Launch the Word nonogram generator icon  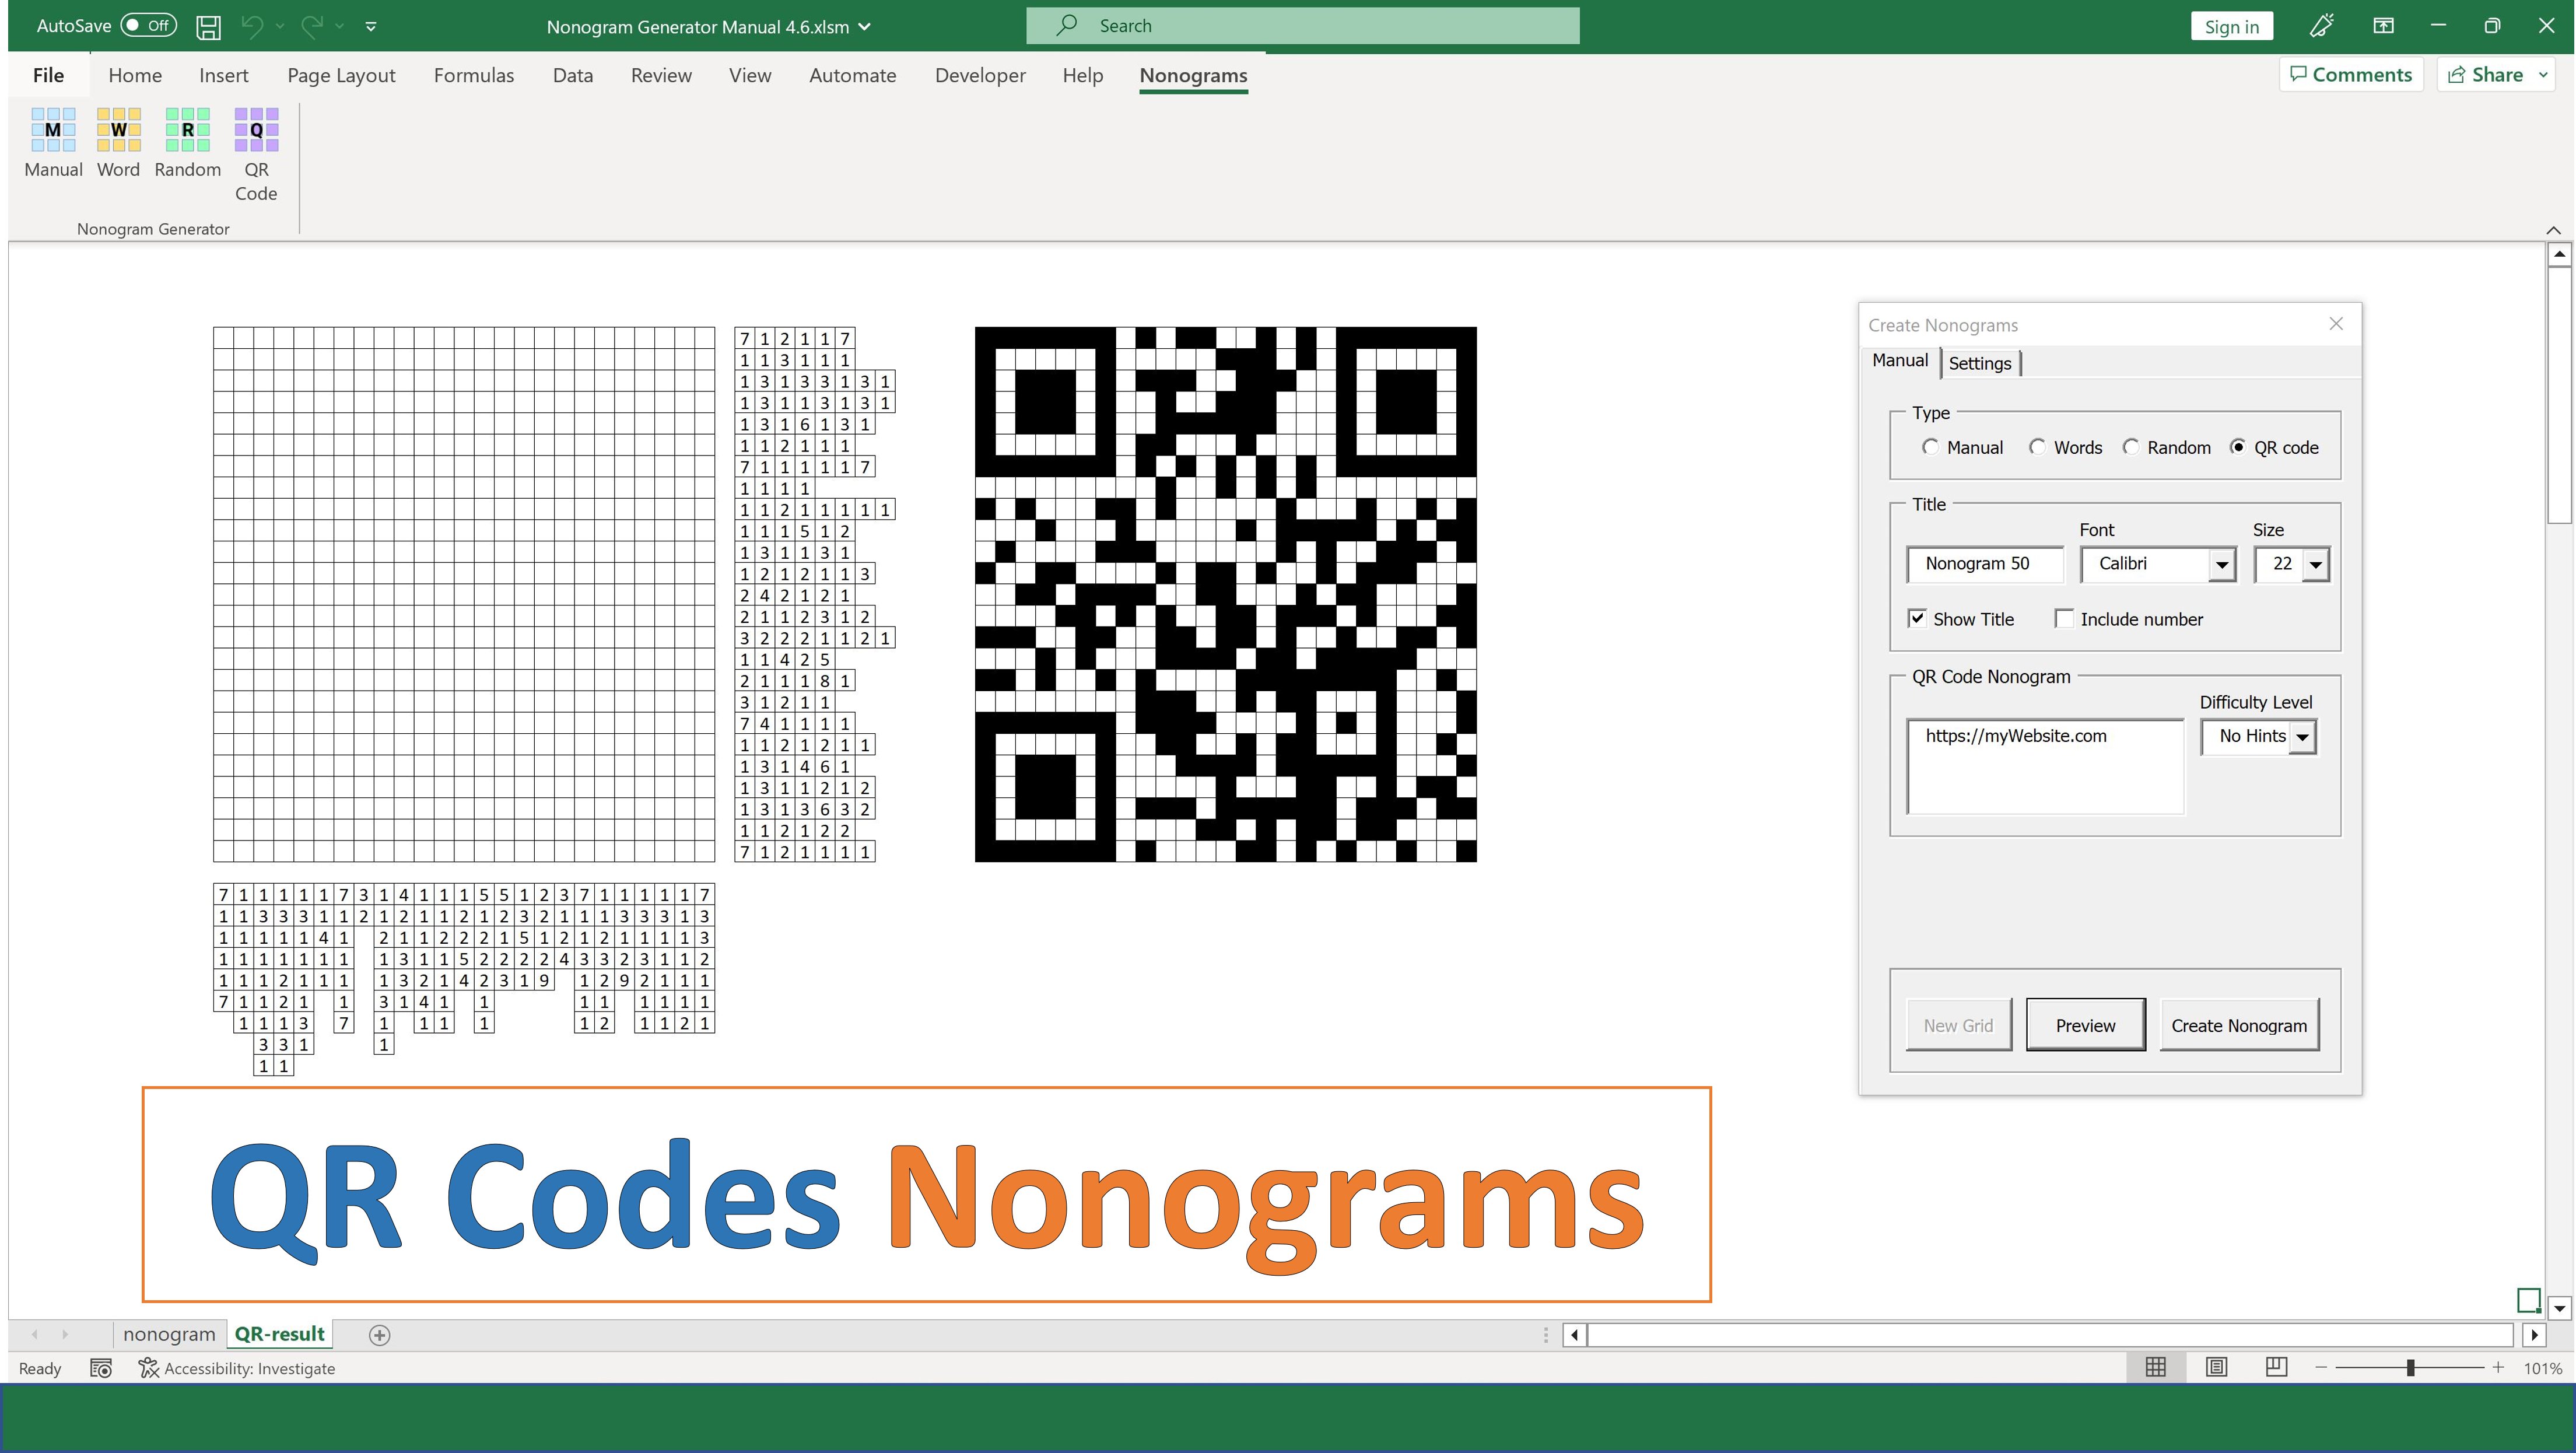(x=118, y=143)
